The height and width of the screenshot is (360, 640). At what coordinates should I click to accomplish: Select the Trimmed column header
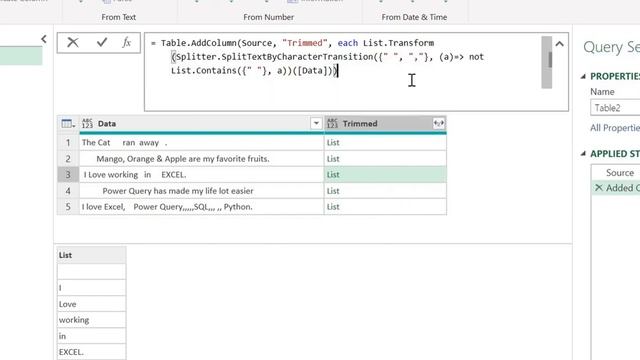pyautogui.click(x=385, y=123)
